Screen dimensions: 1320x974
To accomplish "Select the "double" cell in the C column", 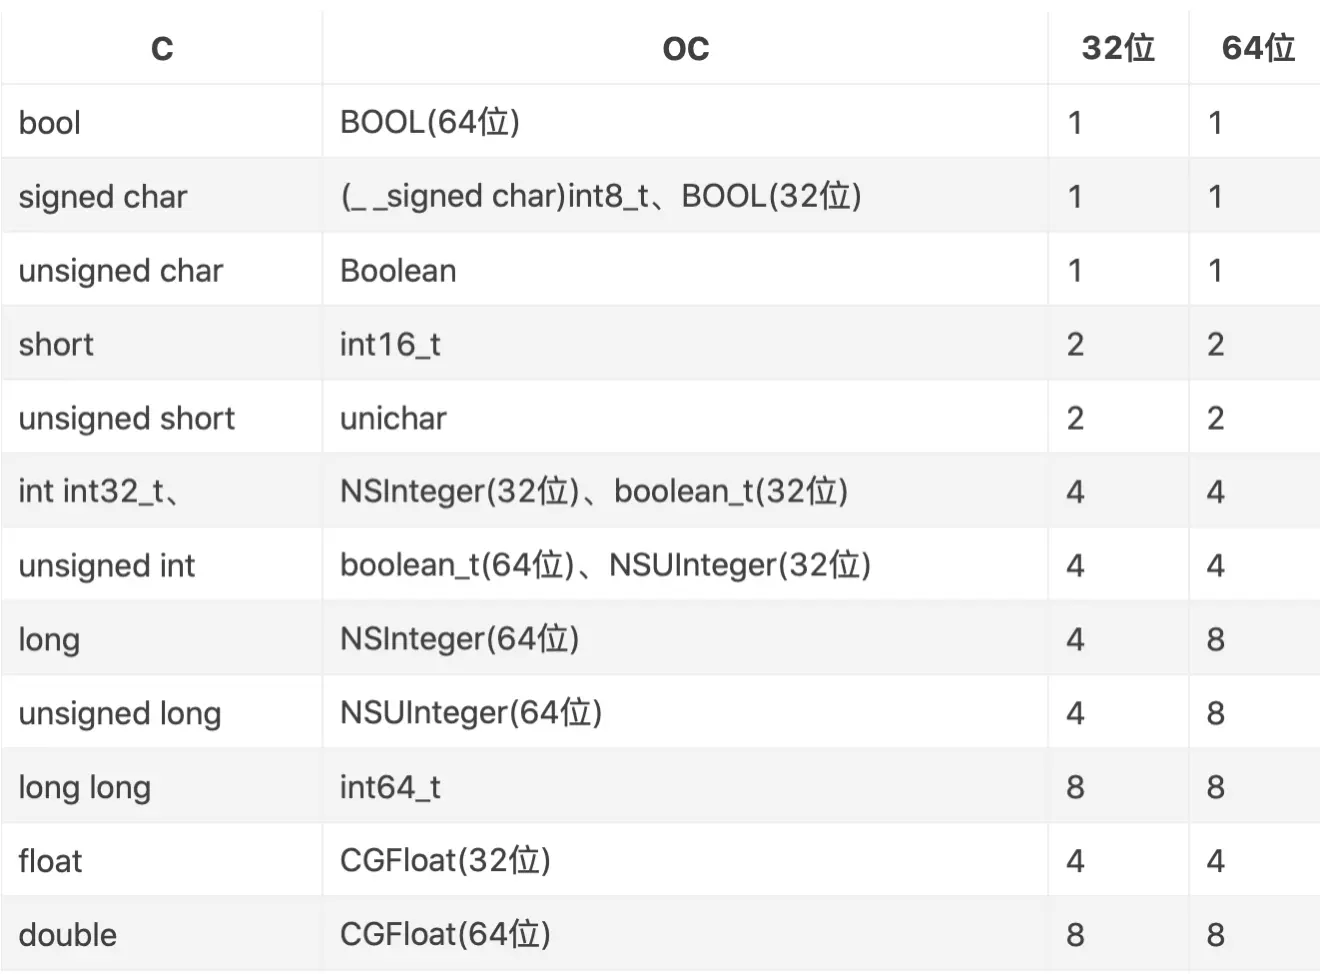I will tap(68, 934).
